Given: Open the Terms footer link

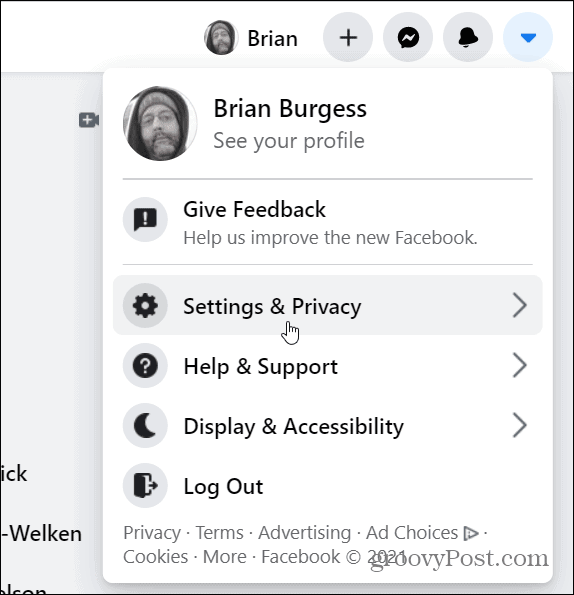Looking at the screenshot, I should [x=219, y=532].
